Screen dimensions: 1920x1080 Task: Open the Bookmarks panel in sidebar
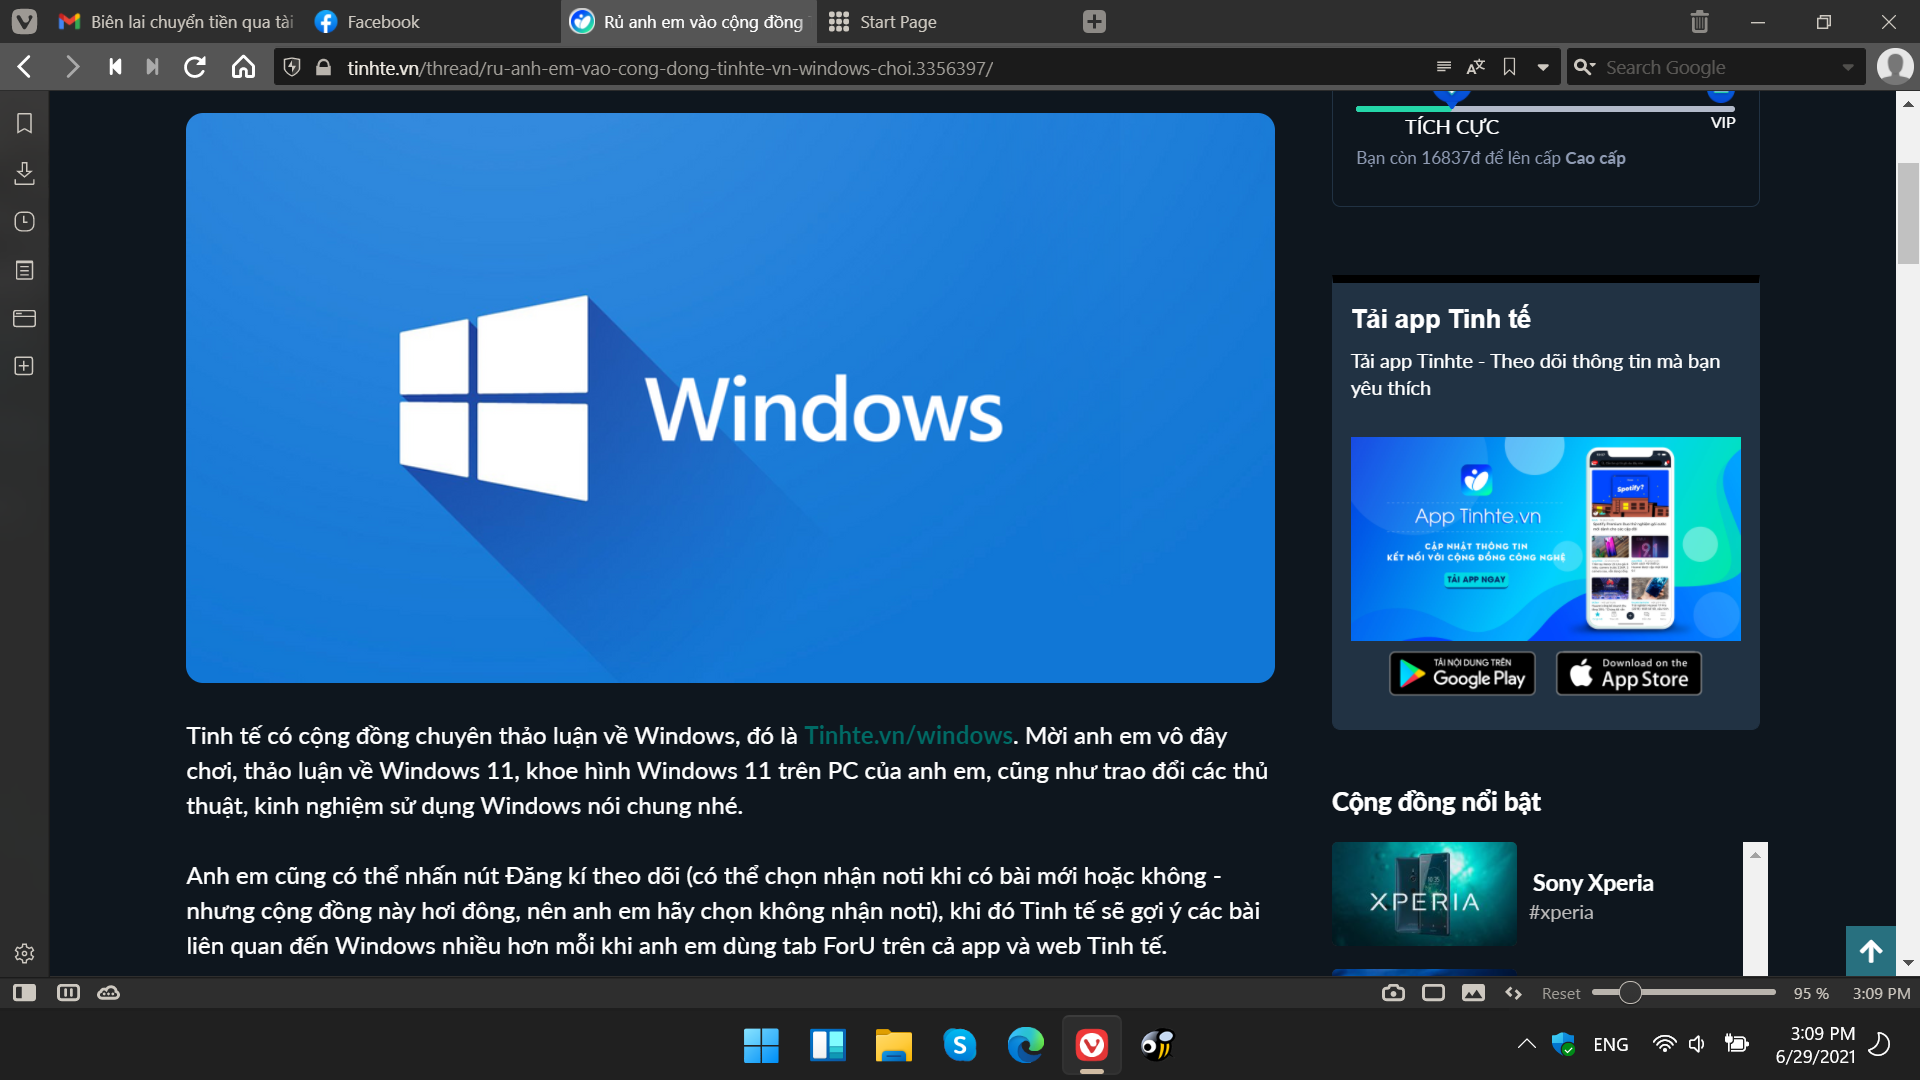pos(25,123)
